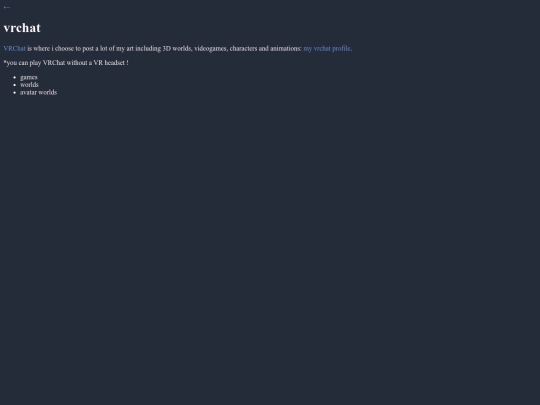Click the note about playing without a VR headset

pos(66,63)
